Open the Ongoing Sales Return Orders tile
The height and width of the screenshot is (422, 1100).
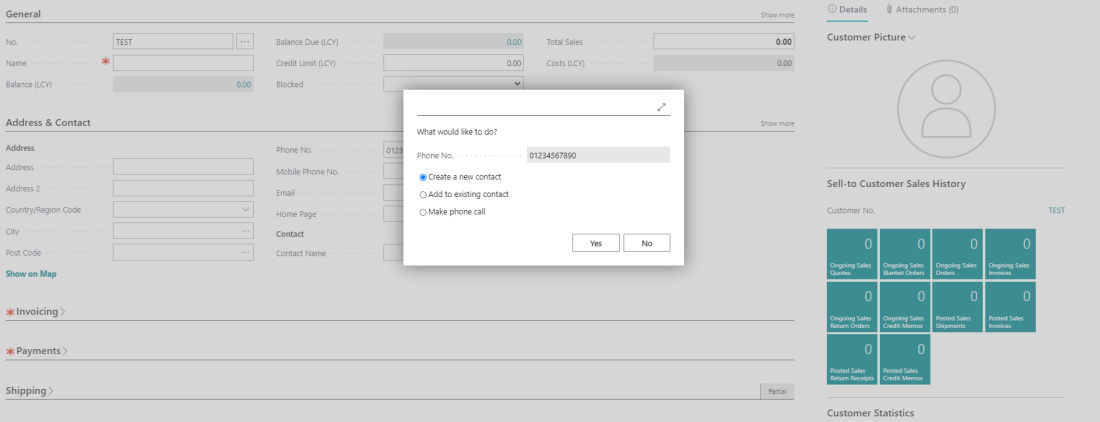(852, 306)
